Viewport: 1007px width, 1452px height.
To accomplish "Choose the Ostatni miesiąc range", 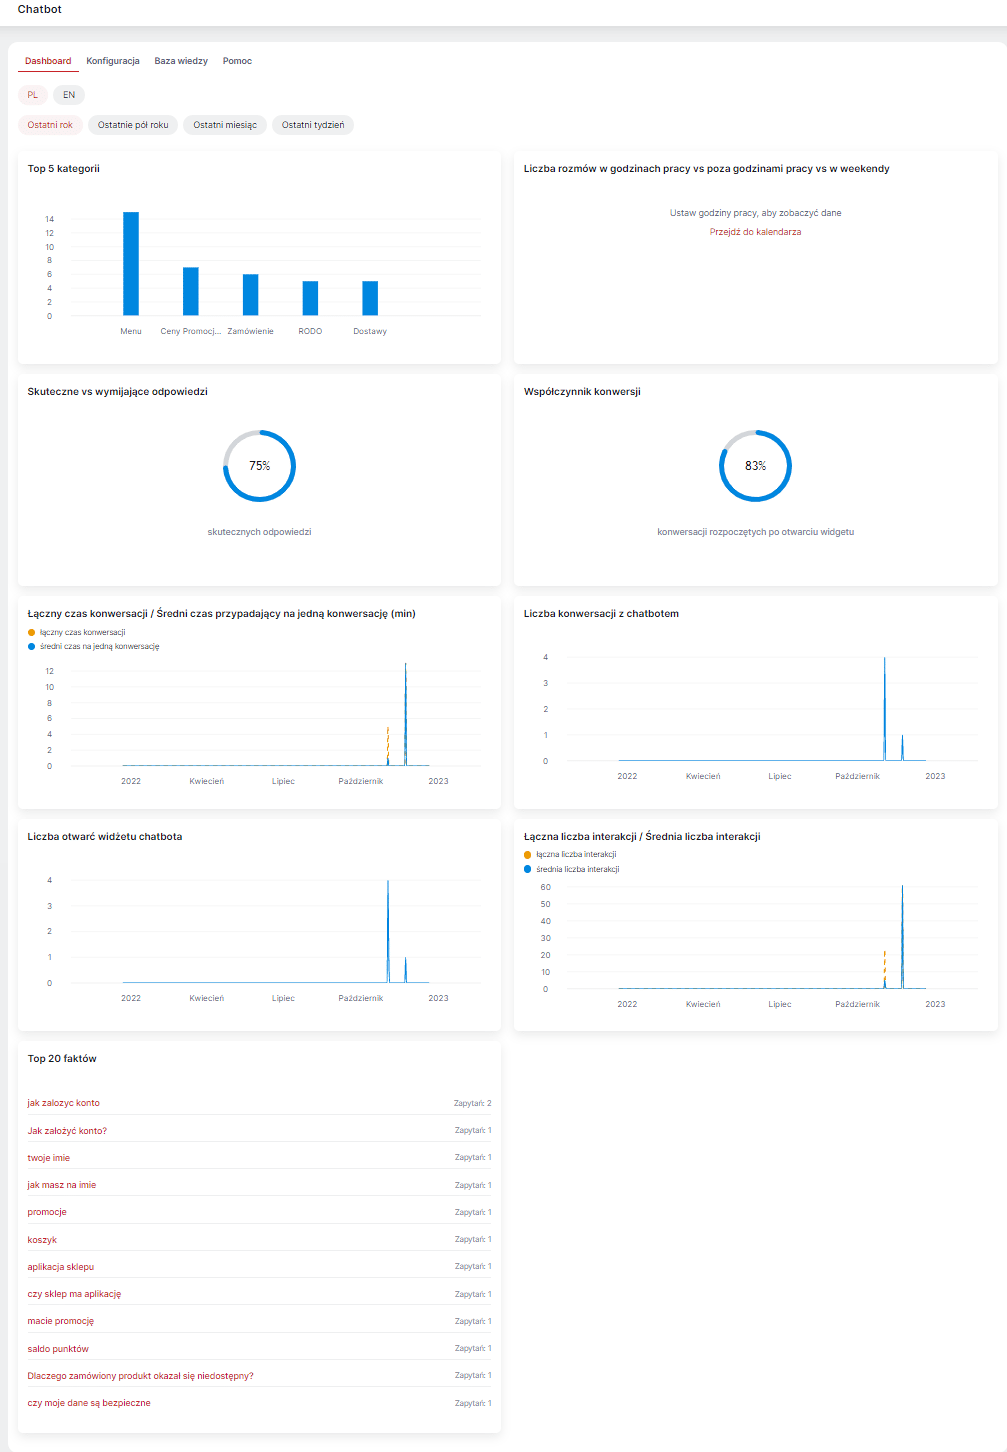I will (x=225, y=125).
